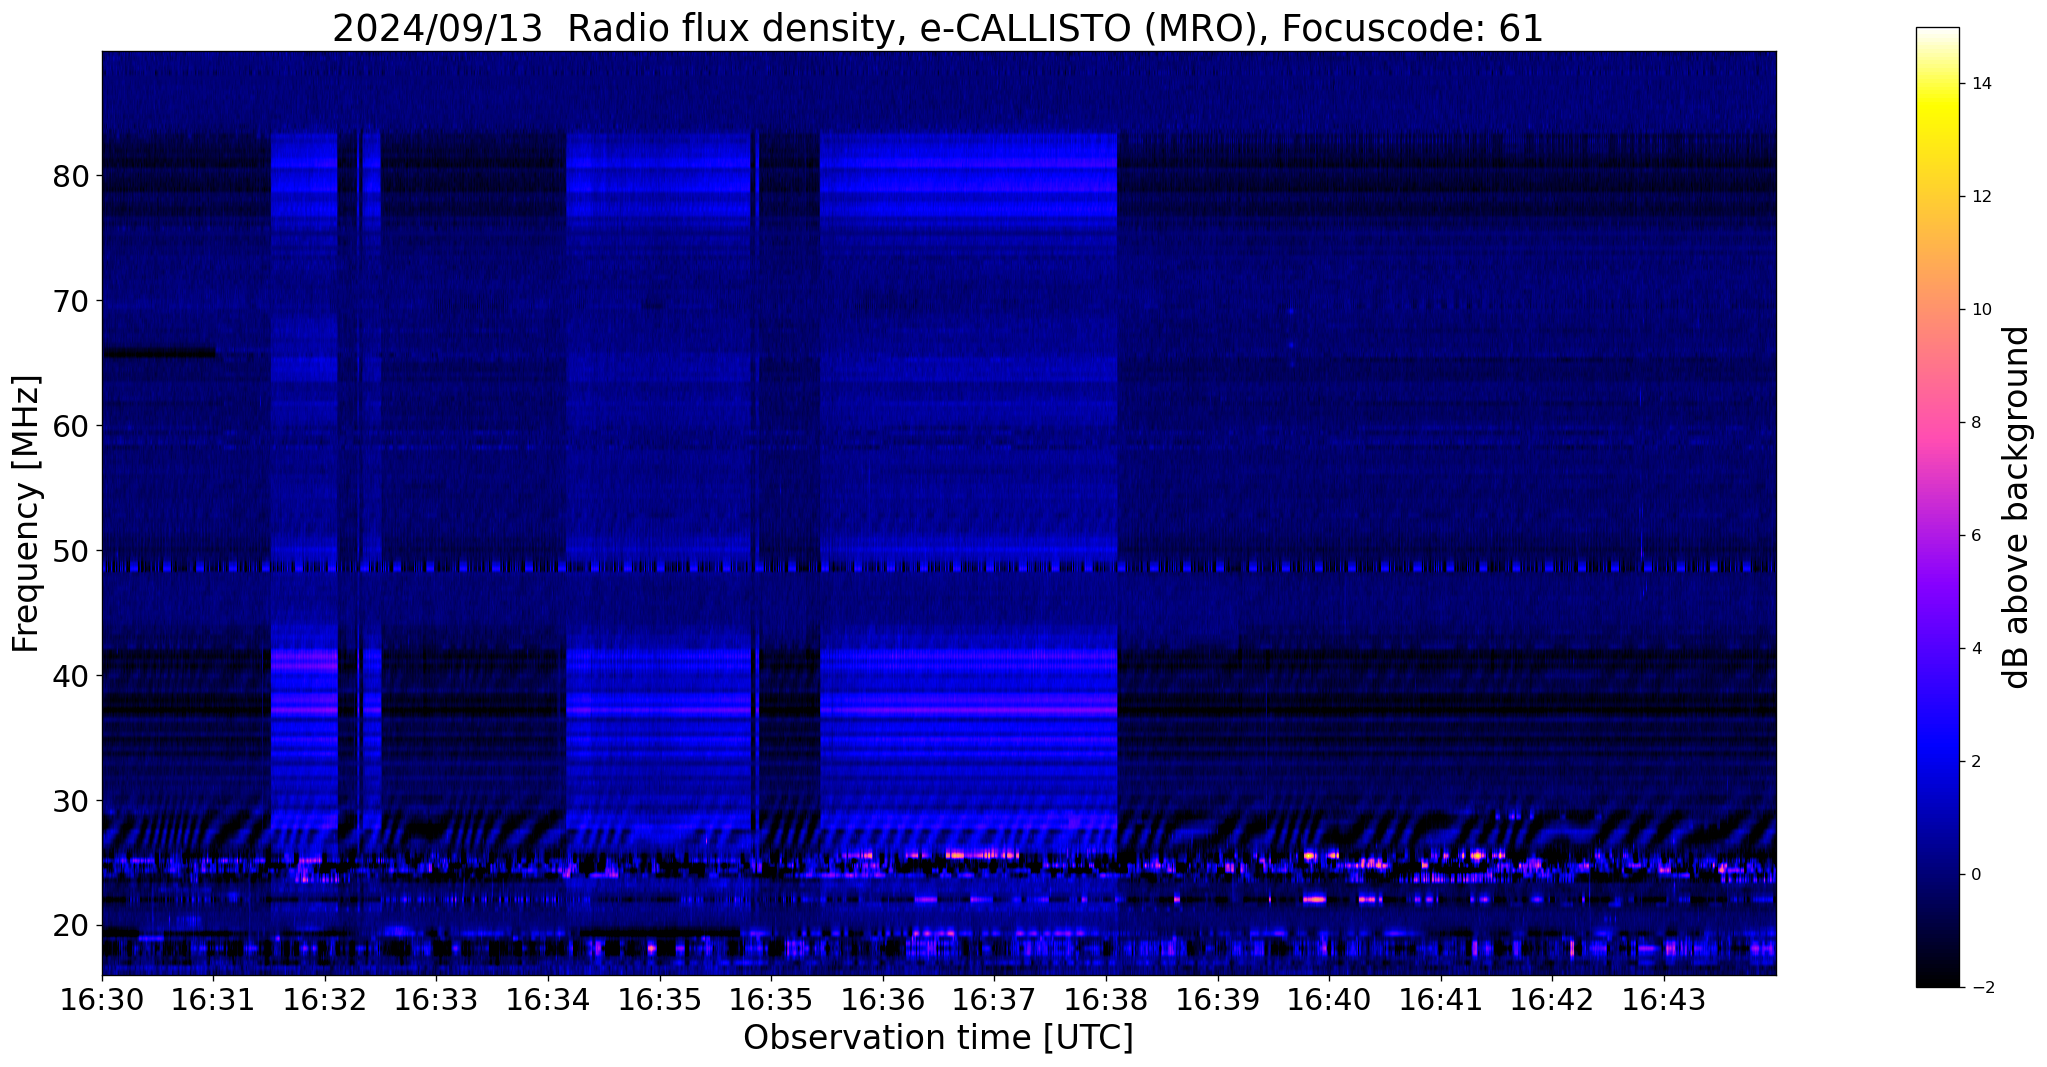Click the 16:42 time tick label
This screenshot has height=1067, width=2047.
(1552, 1000)
